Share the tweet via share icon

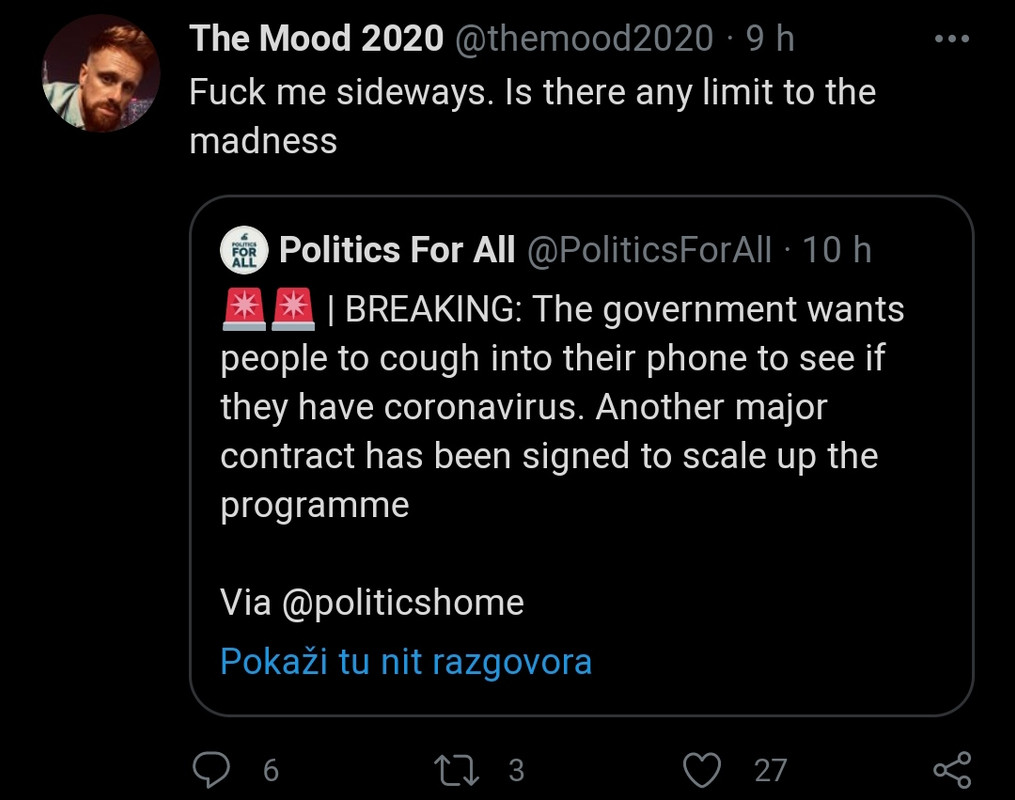click(952, 770)
